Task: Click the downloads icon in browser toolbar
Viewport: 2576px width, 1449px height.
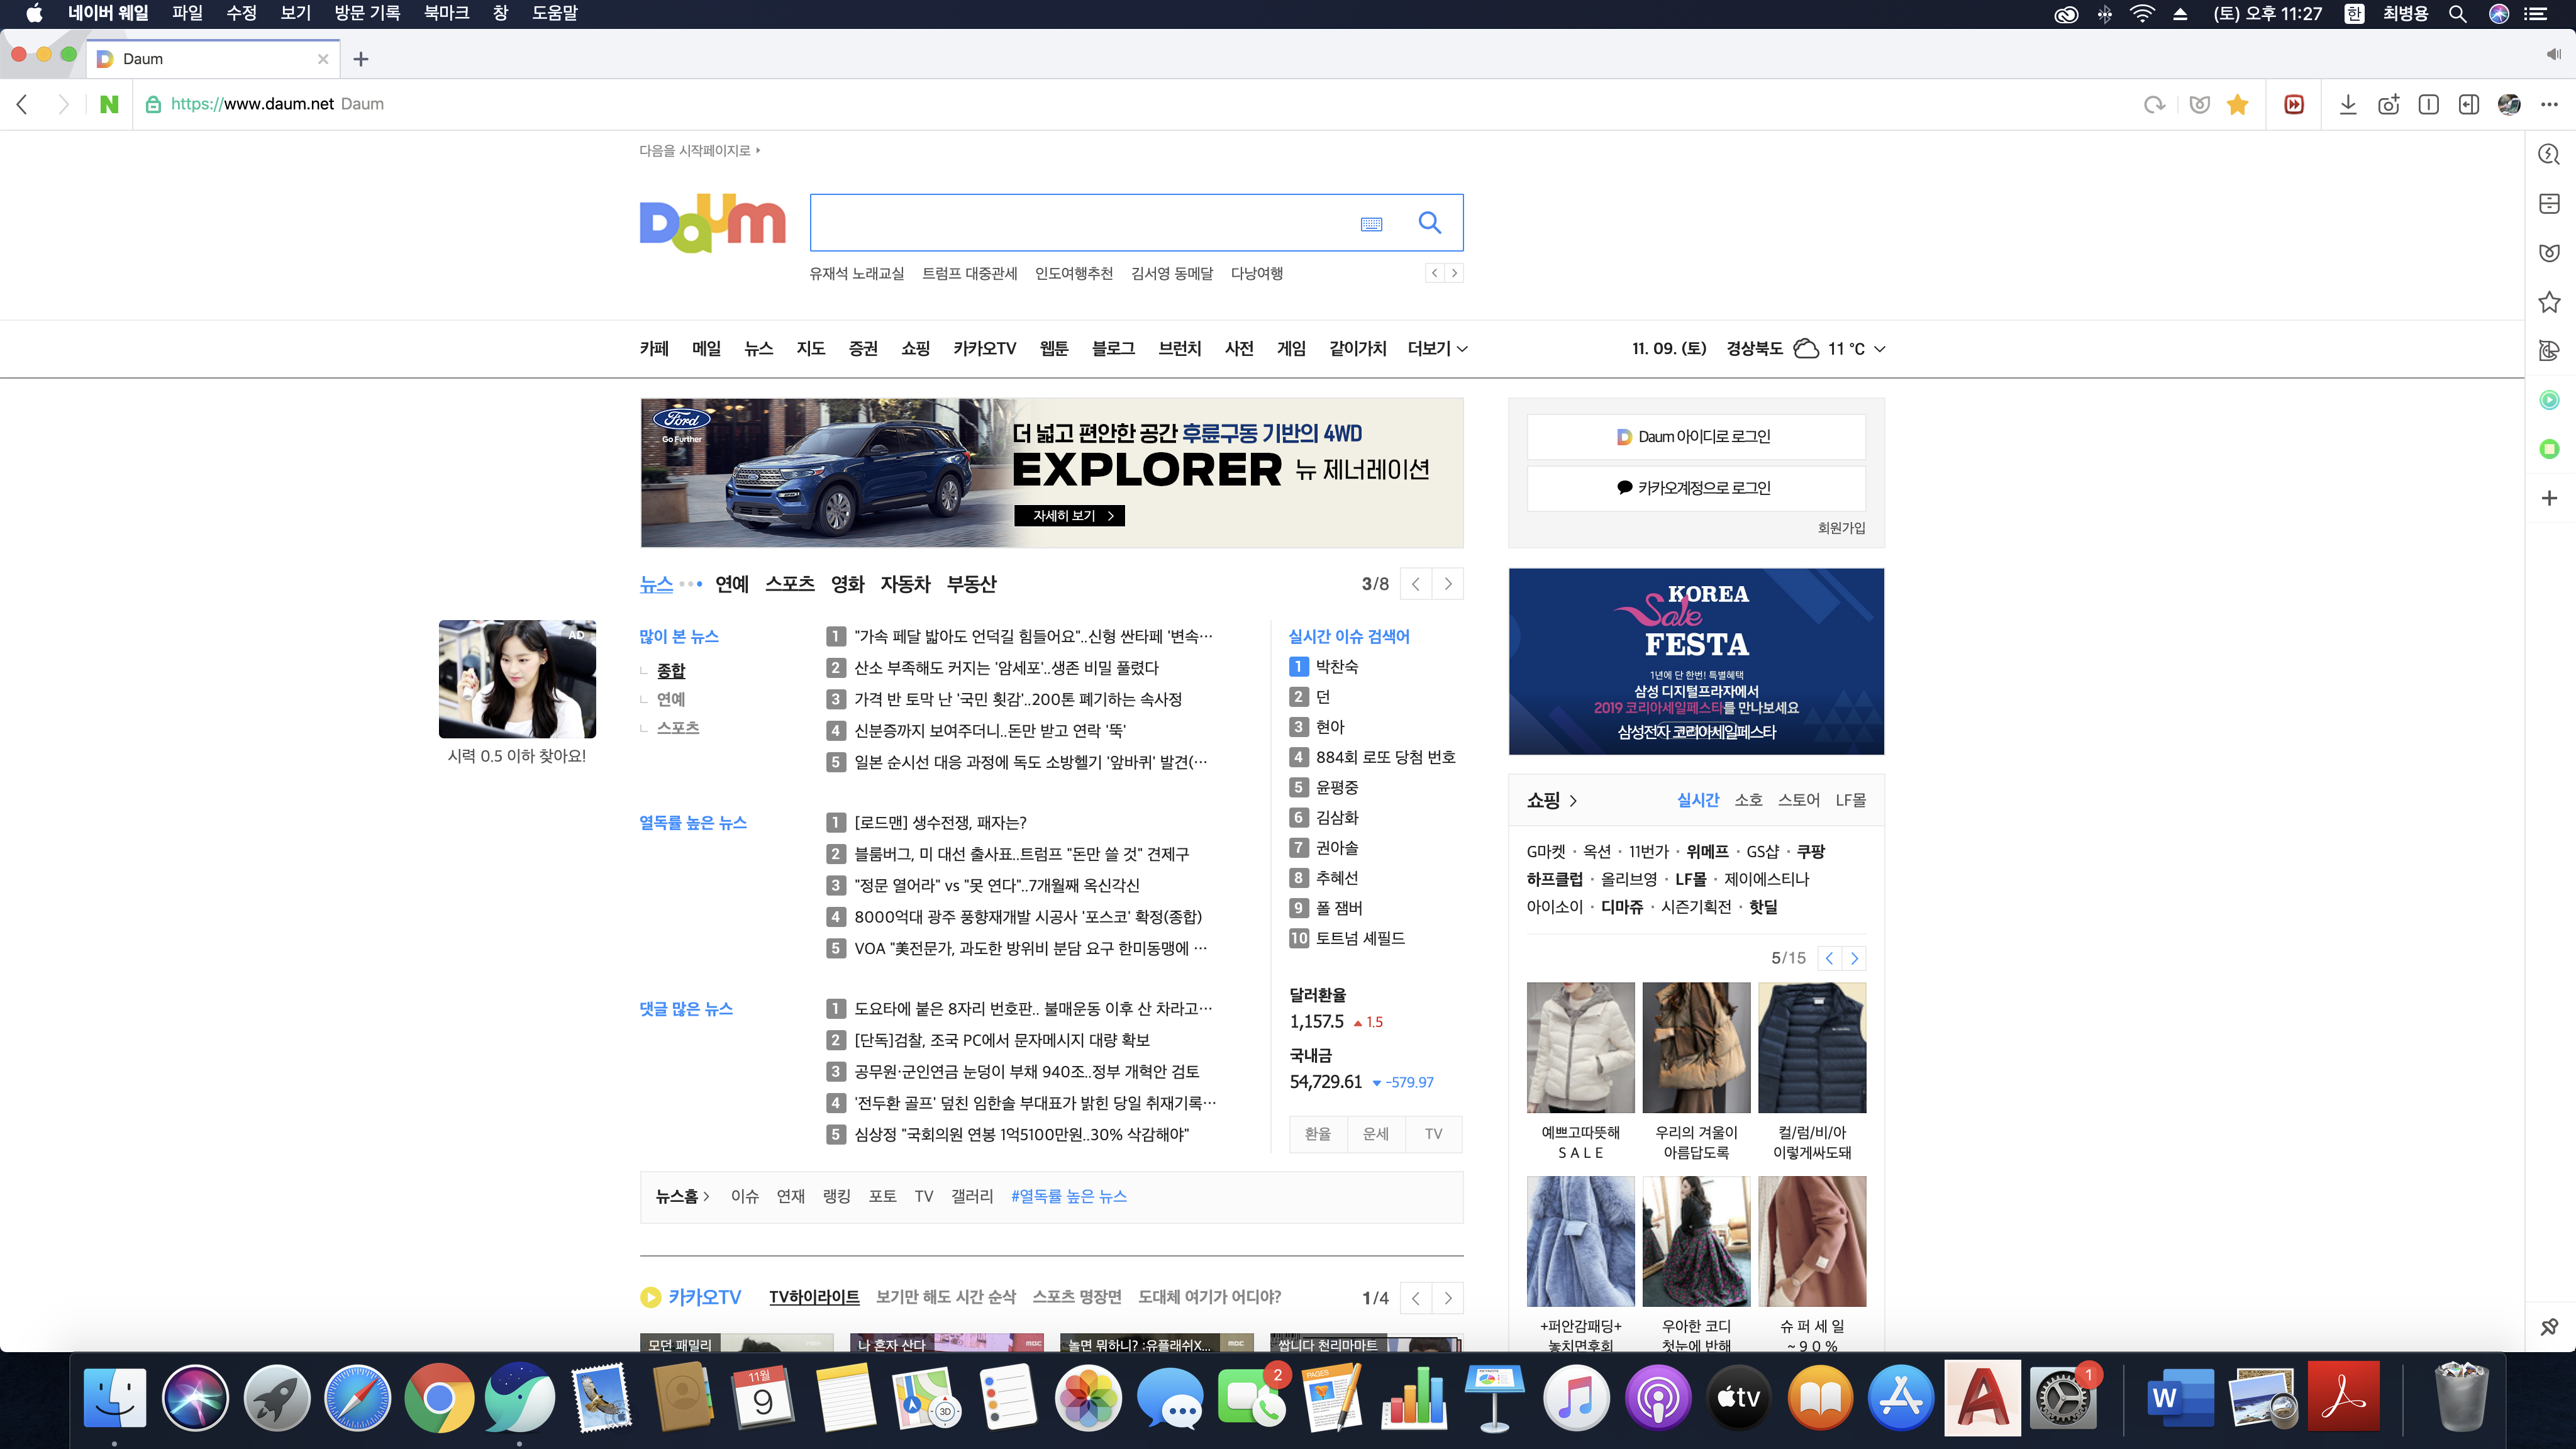Action: click(2348, 105)
